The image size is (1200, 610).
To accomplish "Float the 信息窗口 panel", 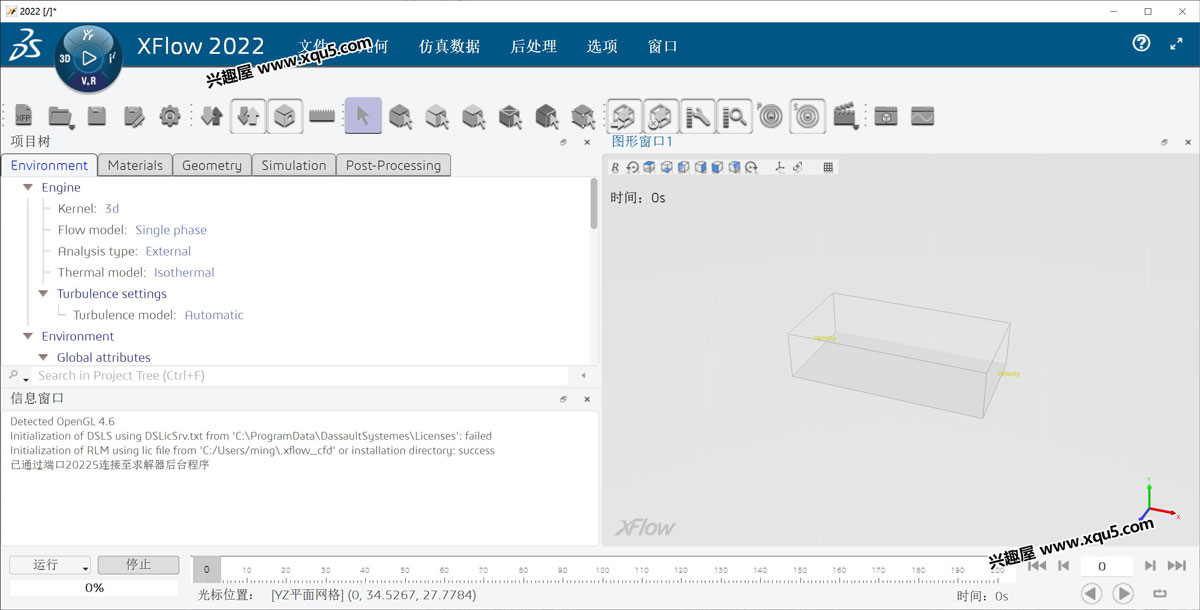I will [564, 399].
